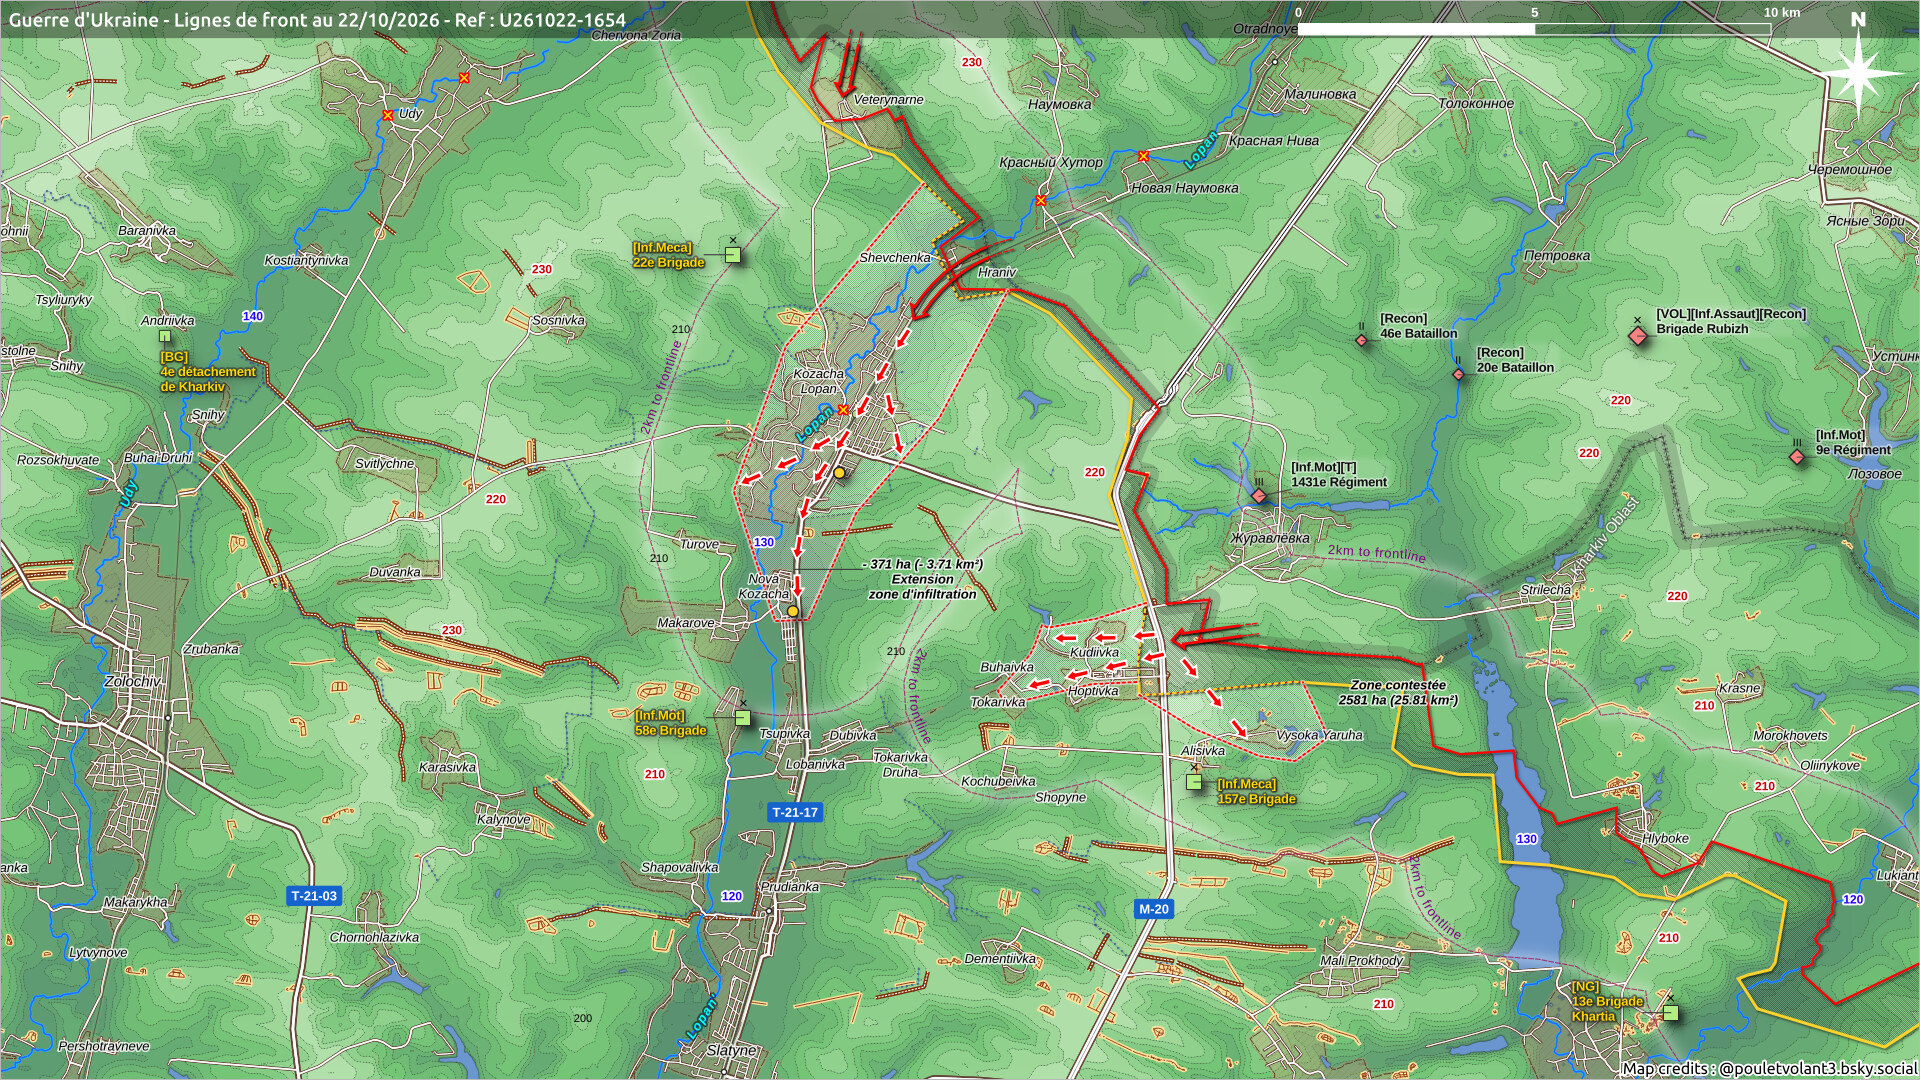
Task: Click the Наумовка village label
Action: click(1060, 104)
